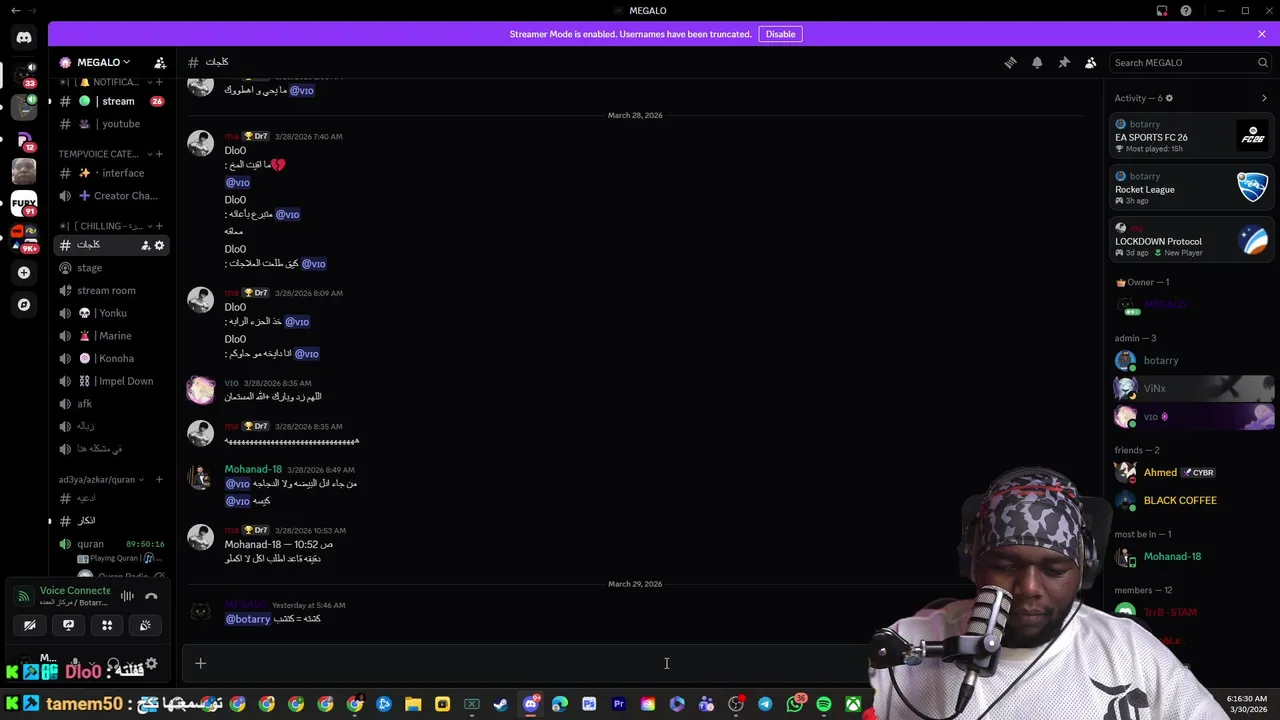The image size is (1280, 720).
Task: Open WhatsApp from the taskbar
Action: click(794, 705)
